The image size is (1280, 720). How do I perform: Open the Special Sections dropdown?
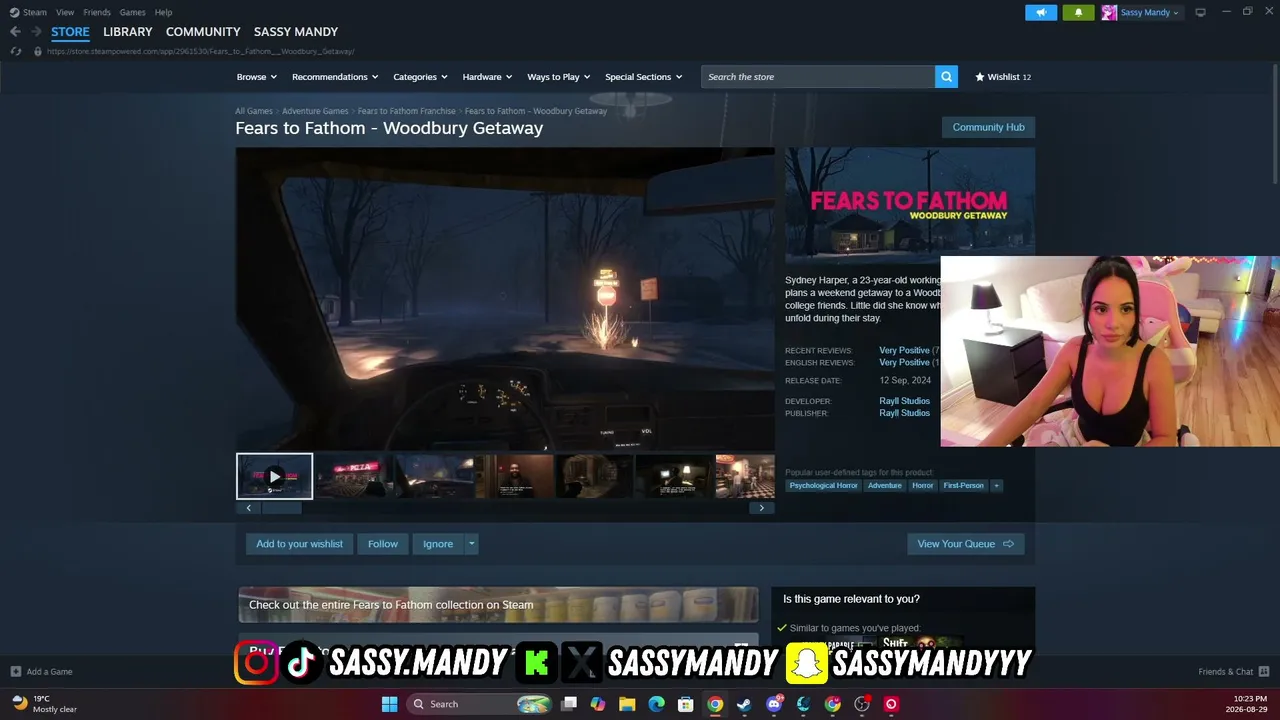(644, 77)
